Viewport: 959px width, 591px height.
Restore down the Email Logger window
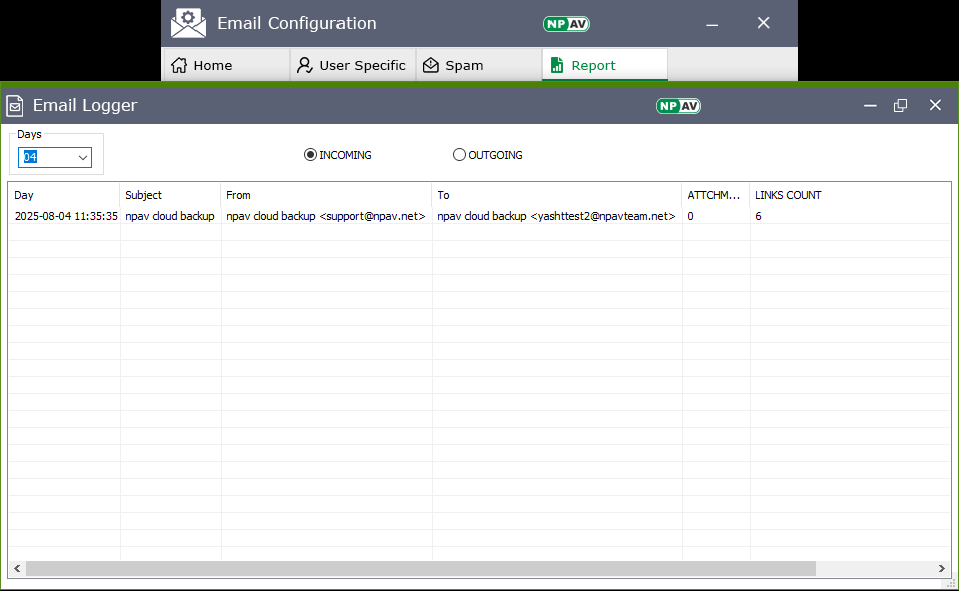click(x=900, y=106)
